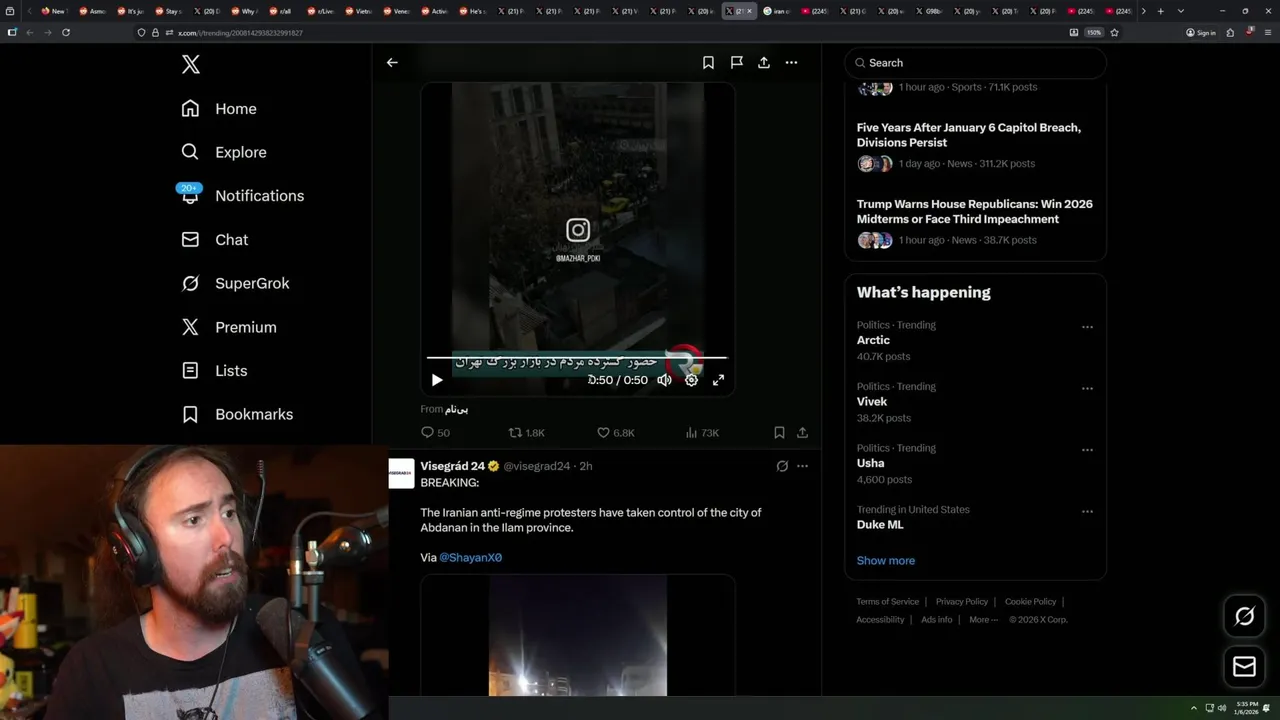1280x720 pixels.
Task: Click the taskbar volume icon
Action: click(x=1222, y=708)
